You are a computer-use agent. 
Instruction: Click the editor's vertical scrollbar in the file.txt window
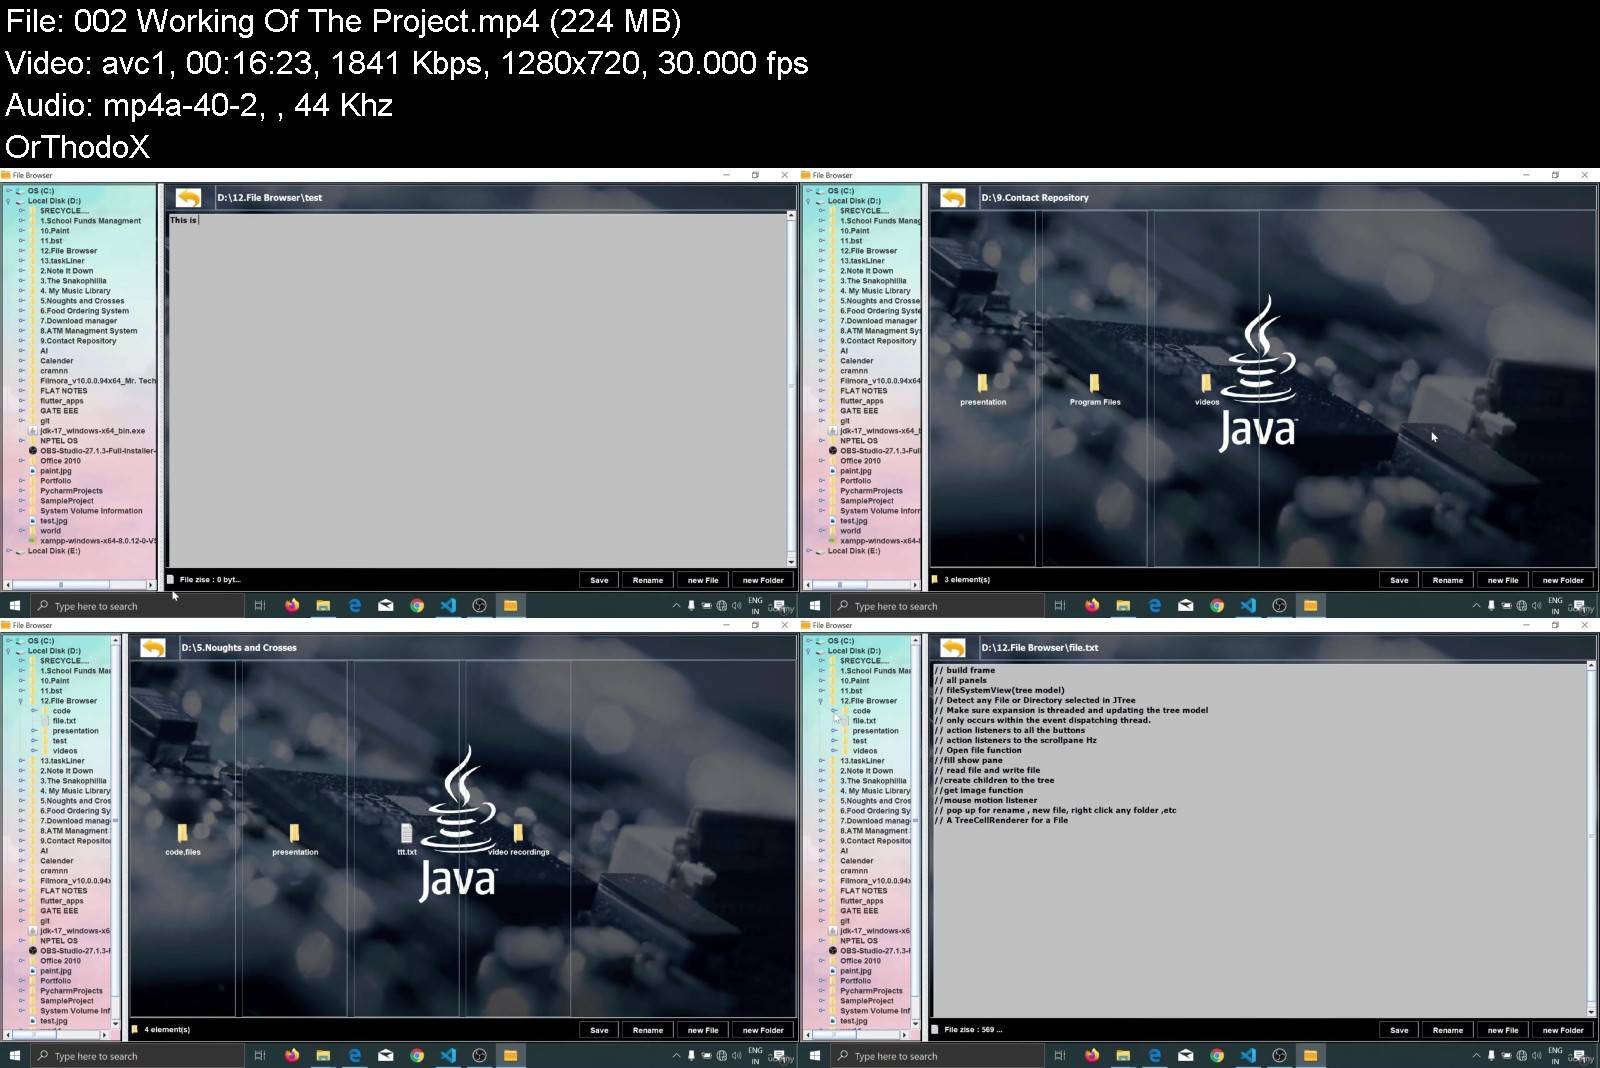point(1592,838)
